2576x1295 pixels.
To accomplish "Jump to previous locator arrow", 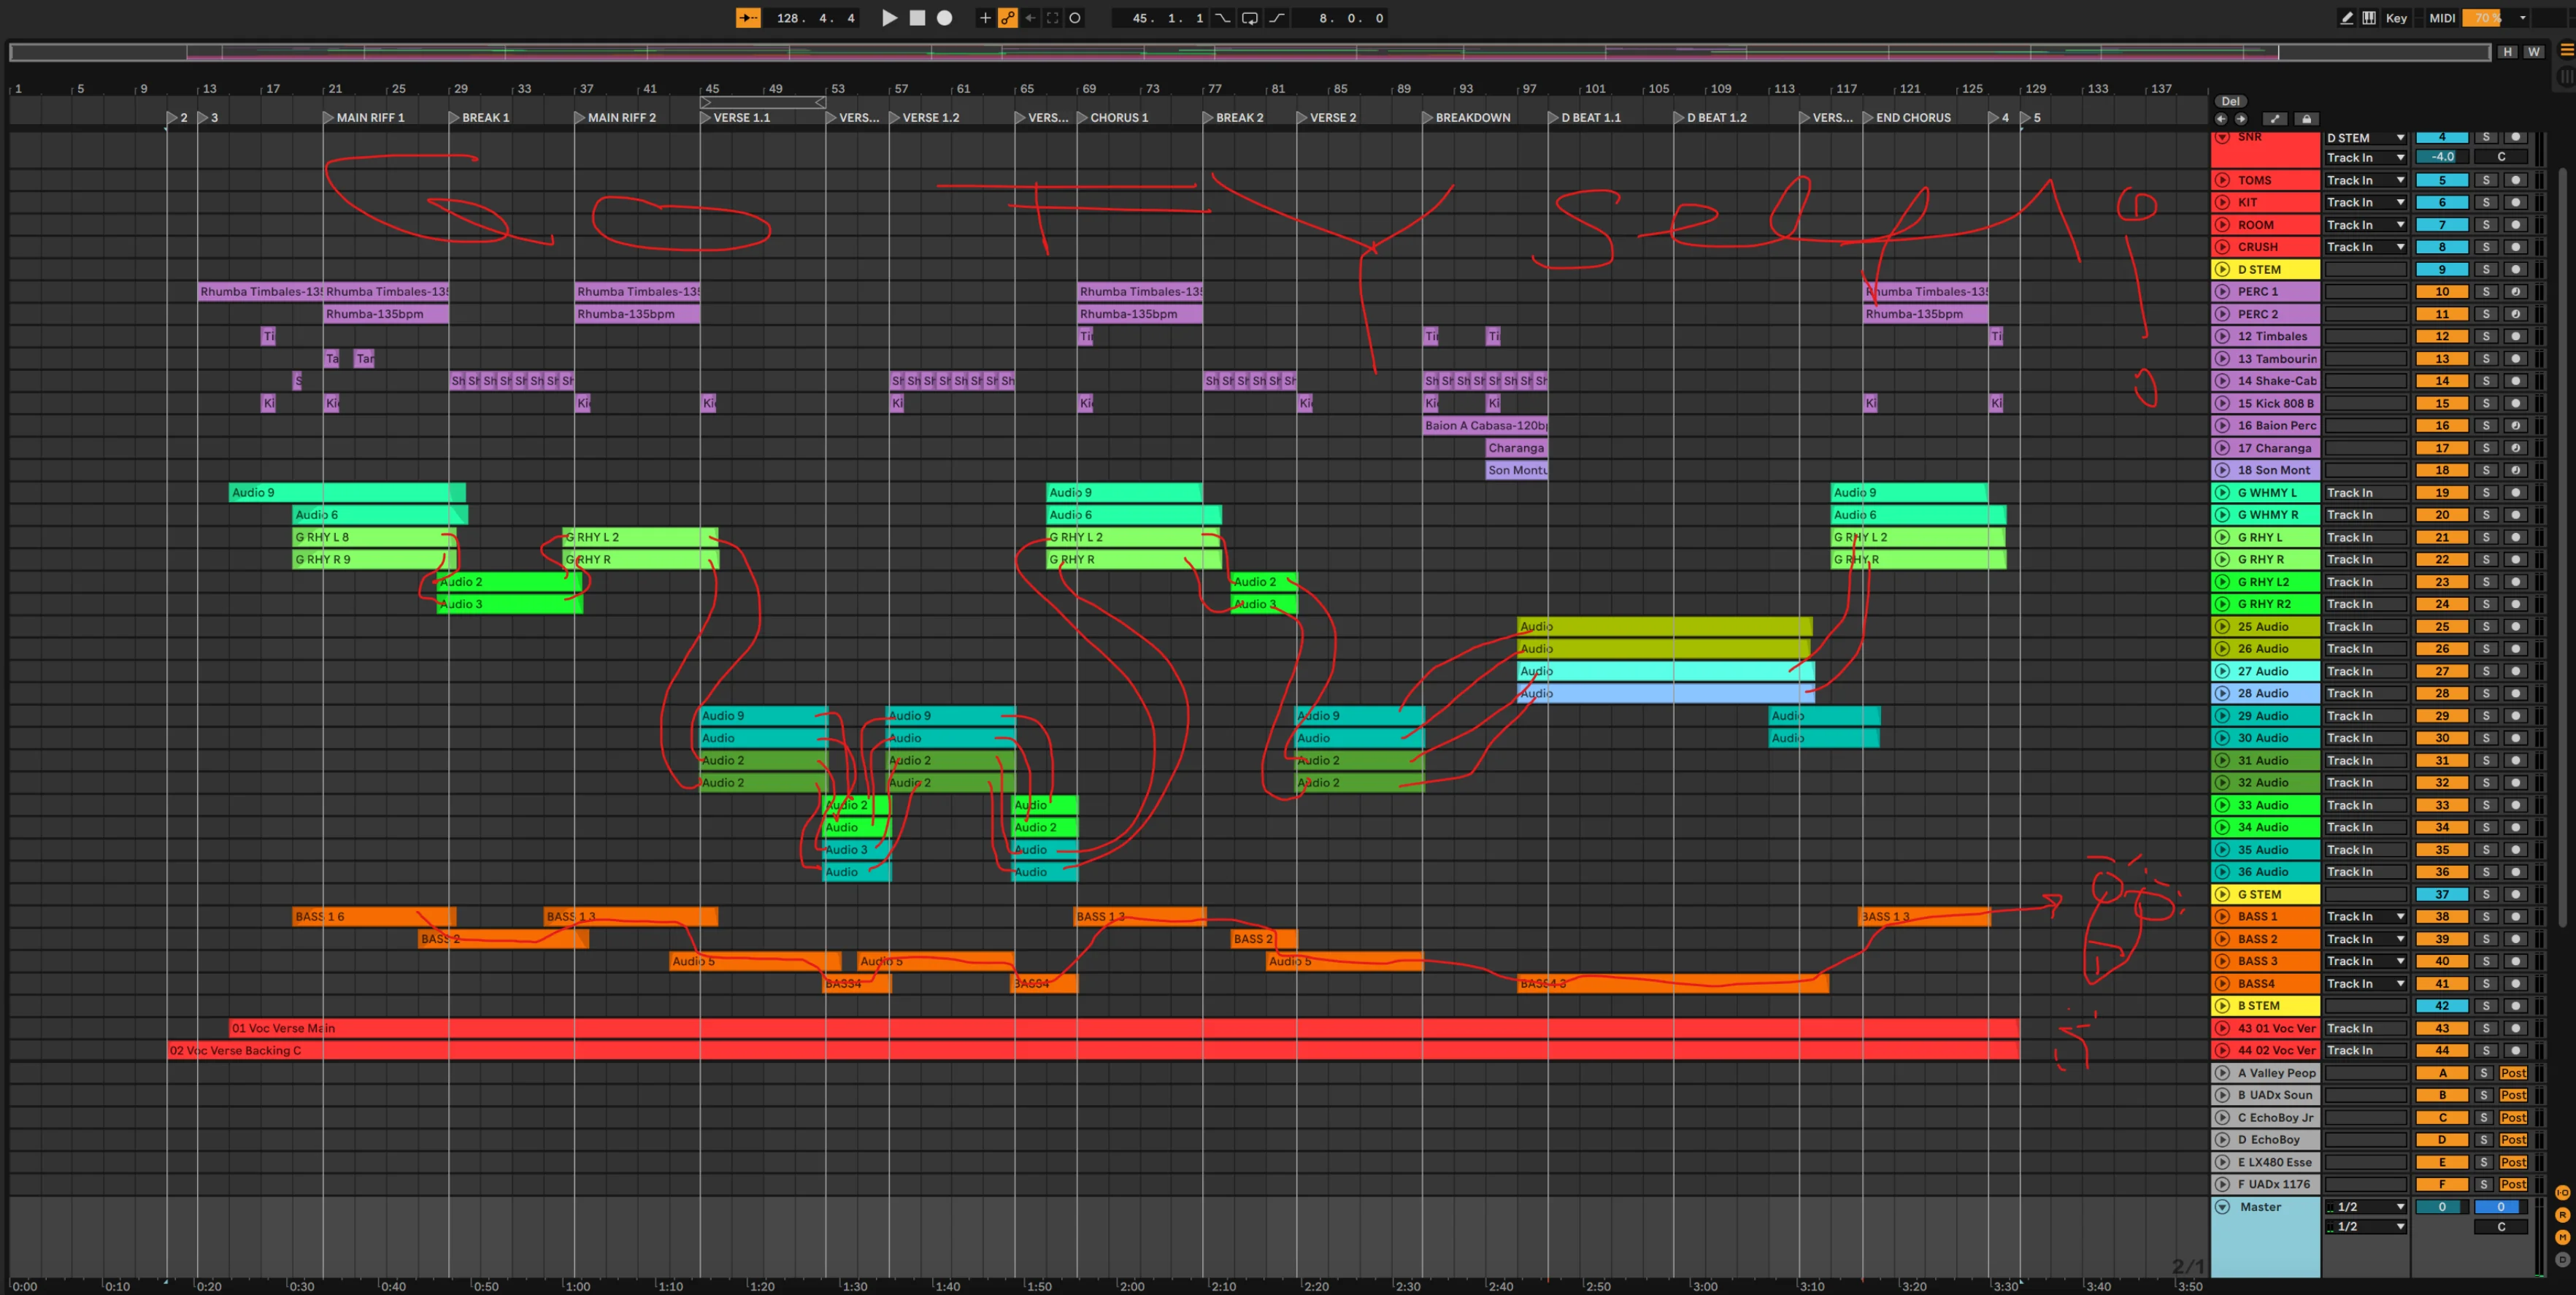I will tap(2221, 118).
